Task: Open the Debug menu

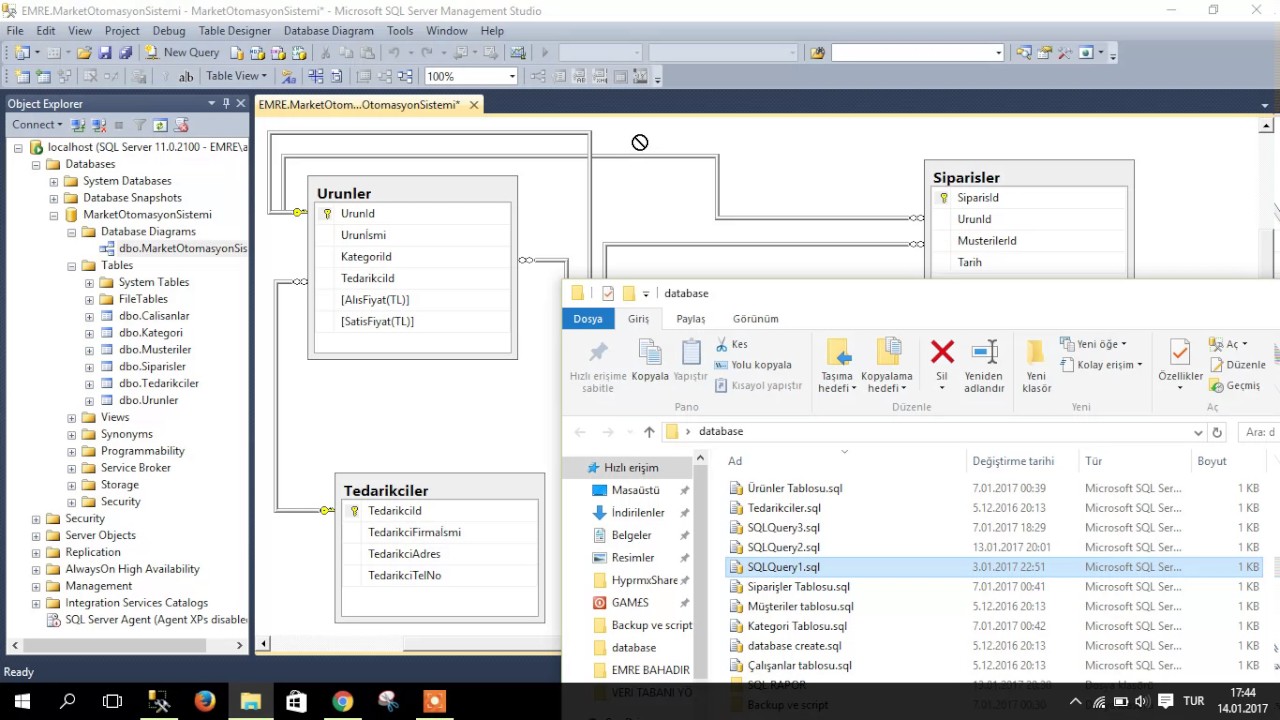Action: [x=169, y=31]
